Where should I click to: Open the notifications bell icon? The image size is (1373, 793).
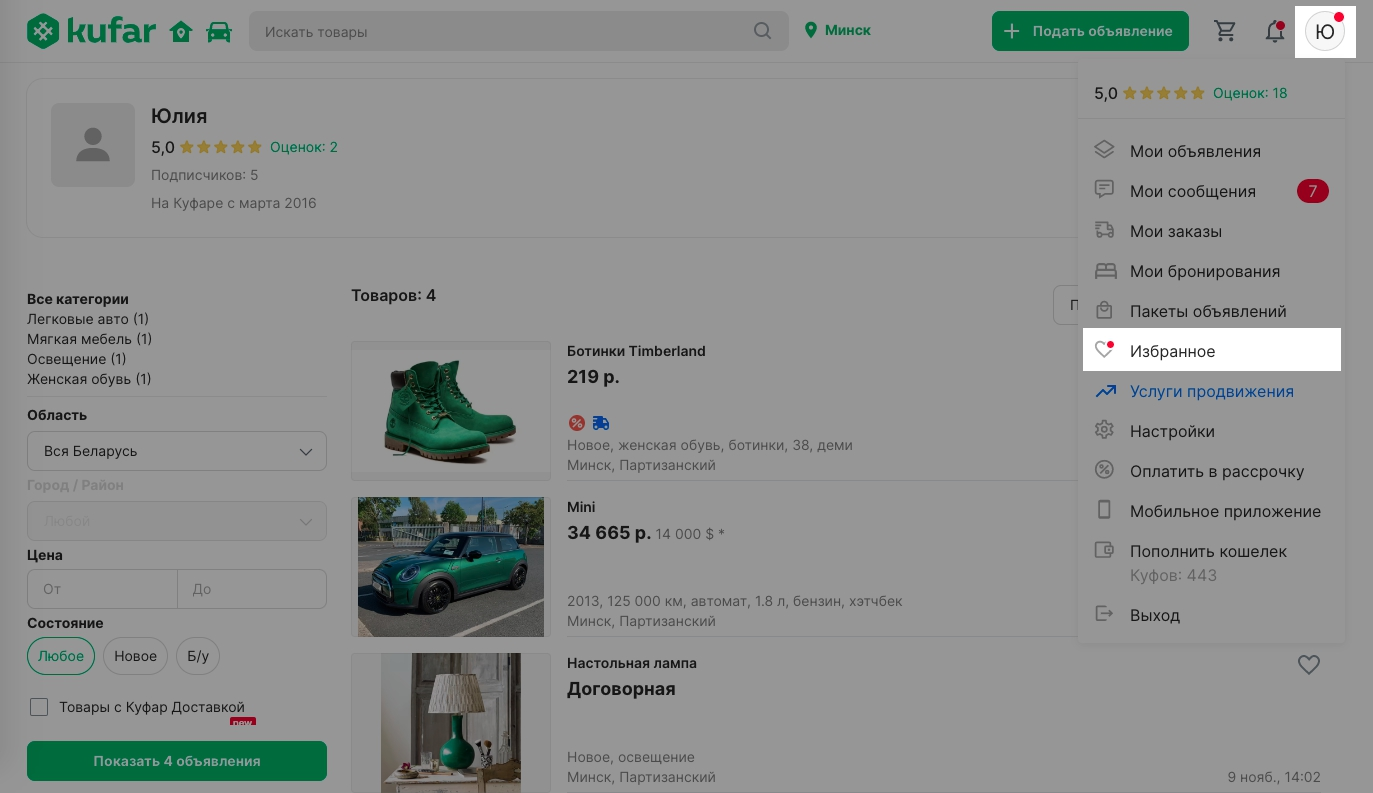(x=1275, y=31)
